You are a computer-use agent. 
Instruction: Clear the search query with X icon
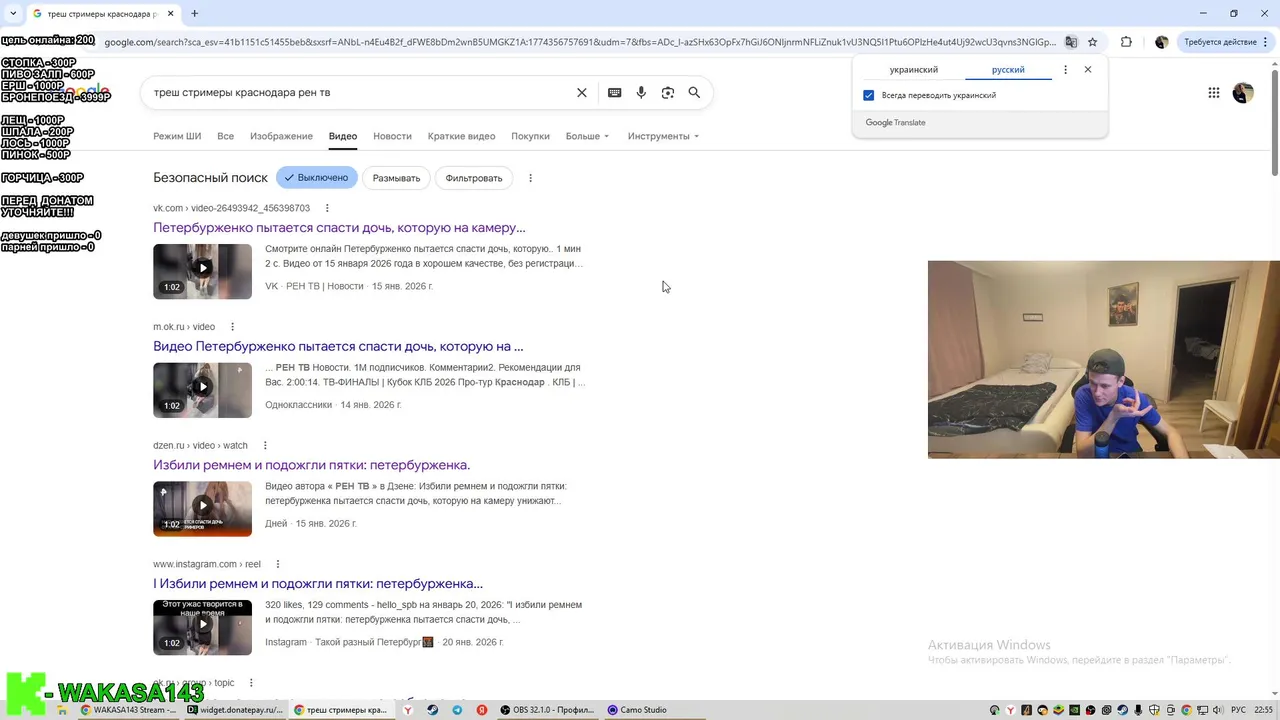point(581,92)
